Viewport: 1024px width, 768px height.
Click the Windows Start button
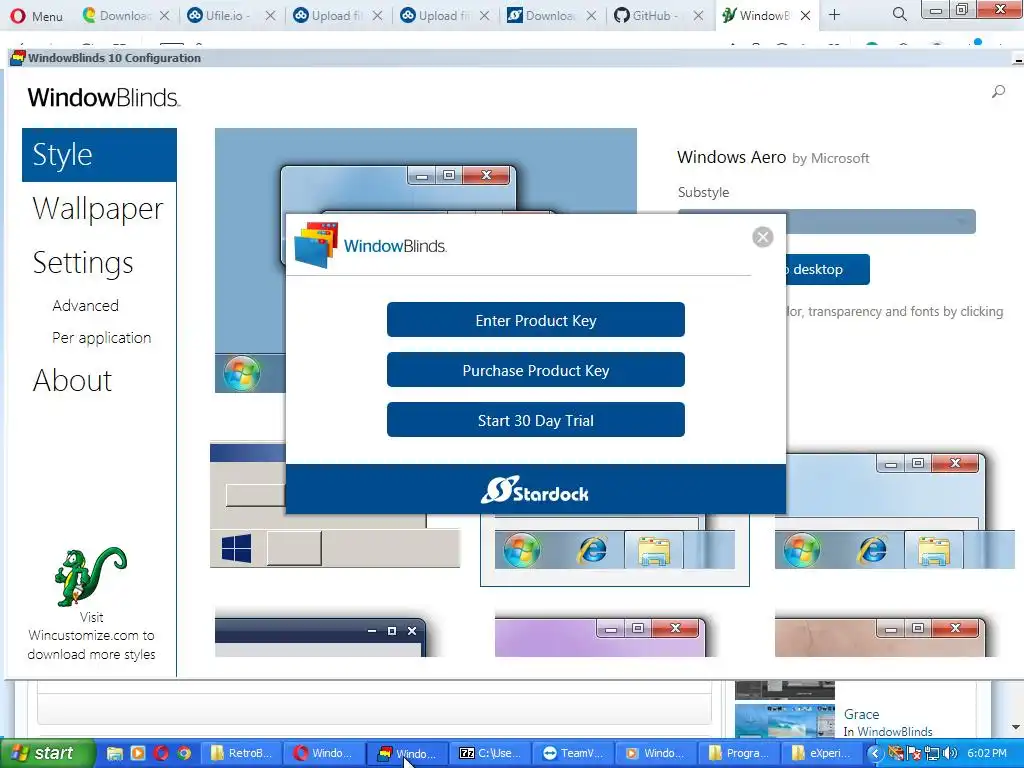47,753
